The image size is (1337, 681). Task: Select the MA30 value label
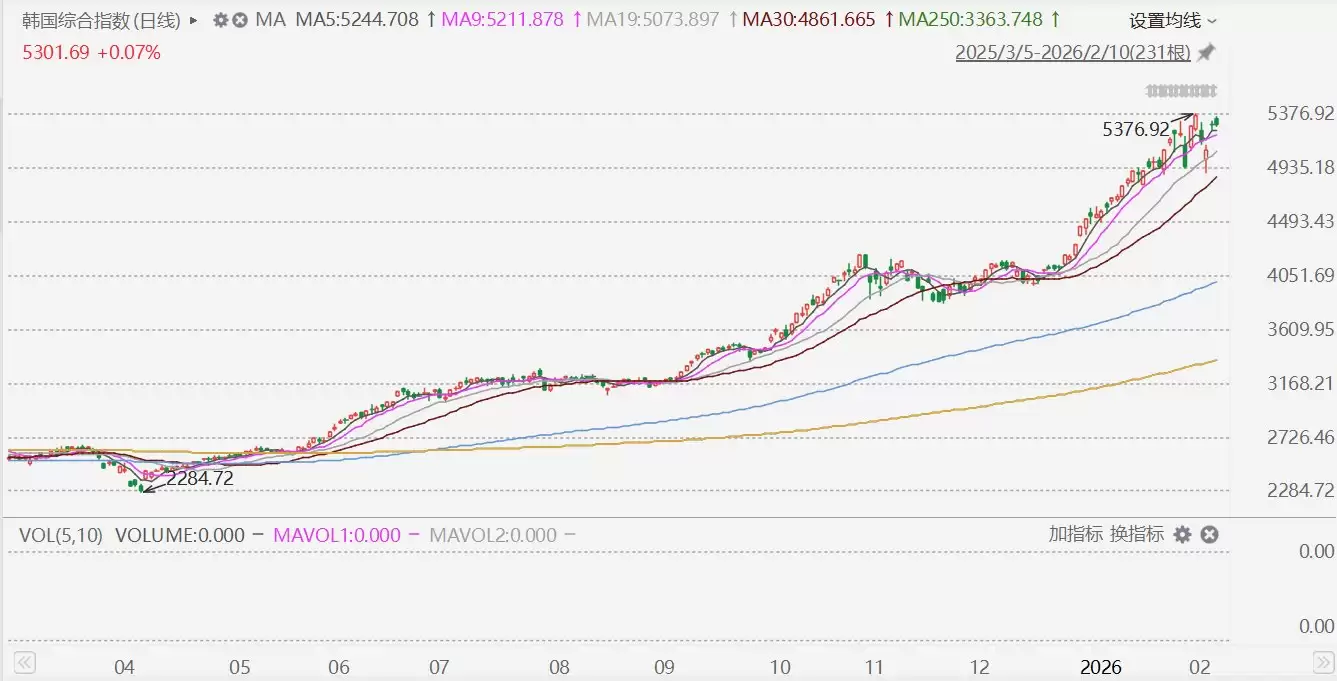coord(810,20)
